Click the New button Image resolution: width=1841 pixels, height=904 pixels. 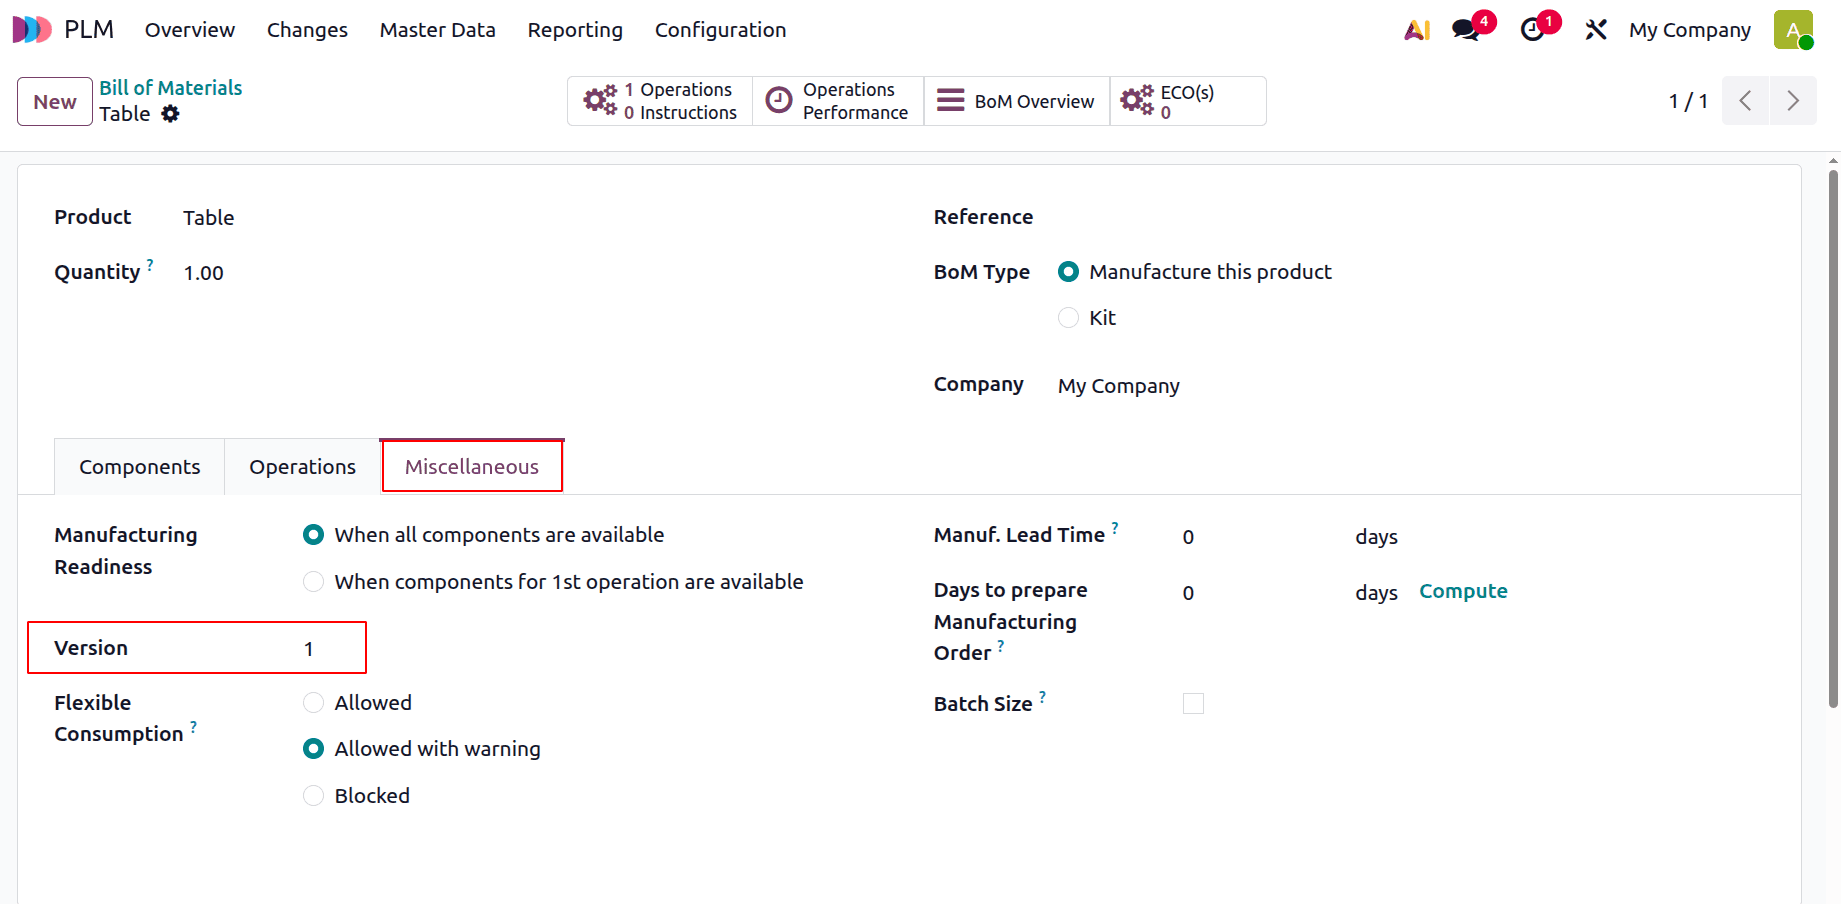55,102
